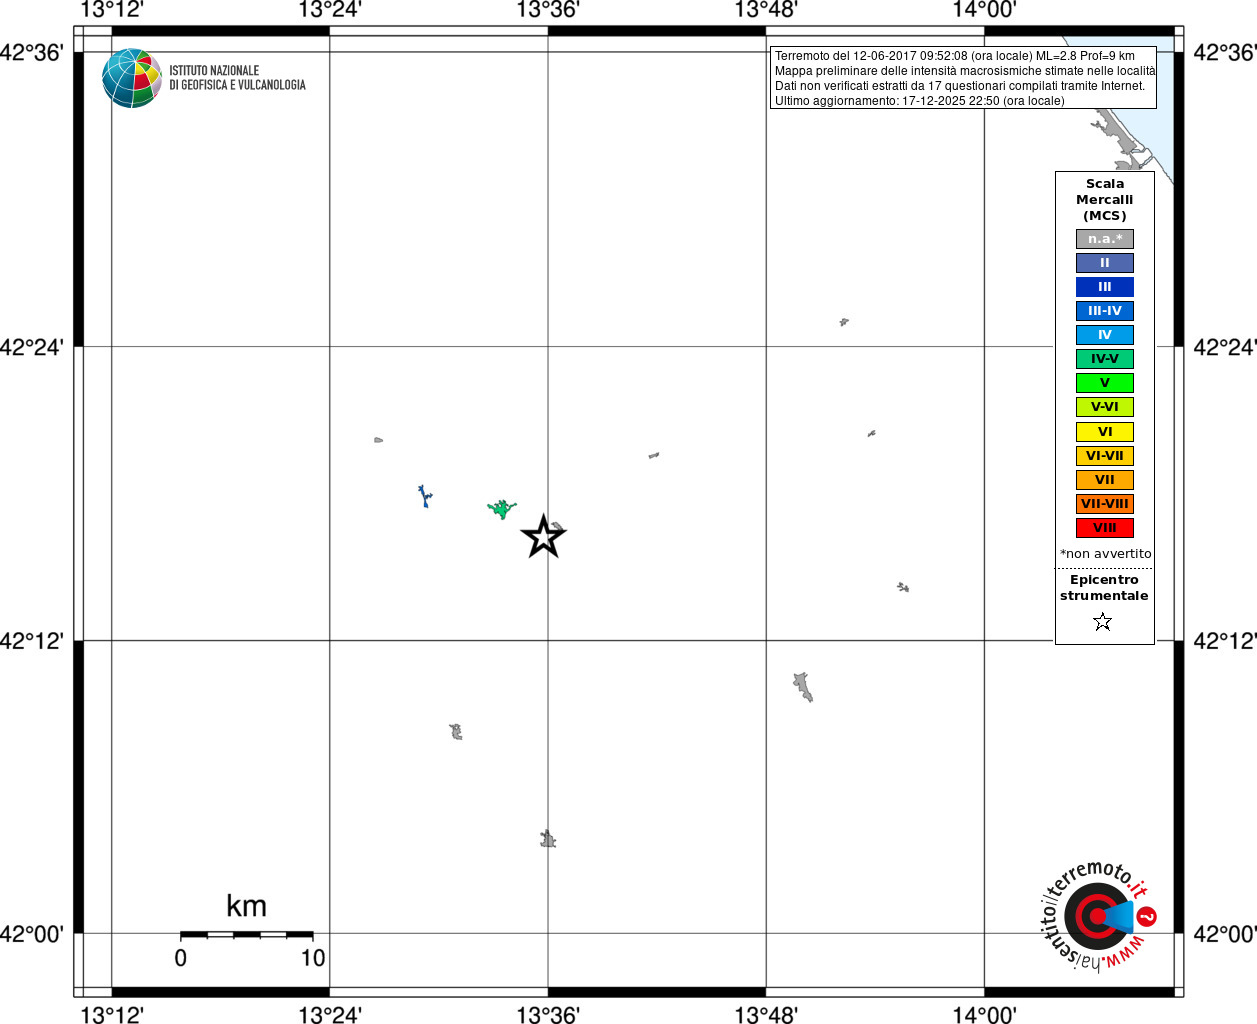Select the VII orange legend swatch
1257x1024 pixels.
(x=1105, y=480)
